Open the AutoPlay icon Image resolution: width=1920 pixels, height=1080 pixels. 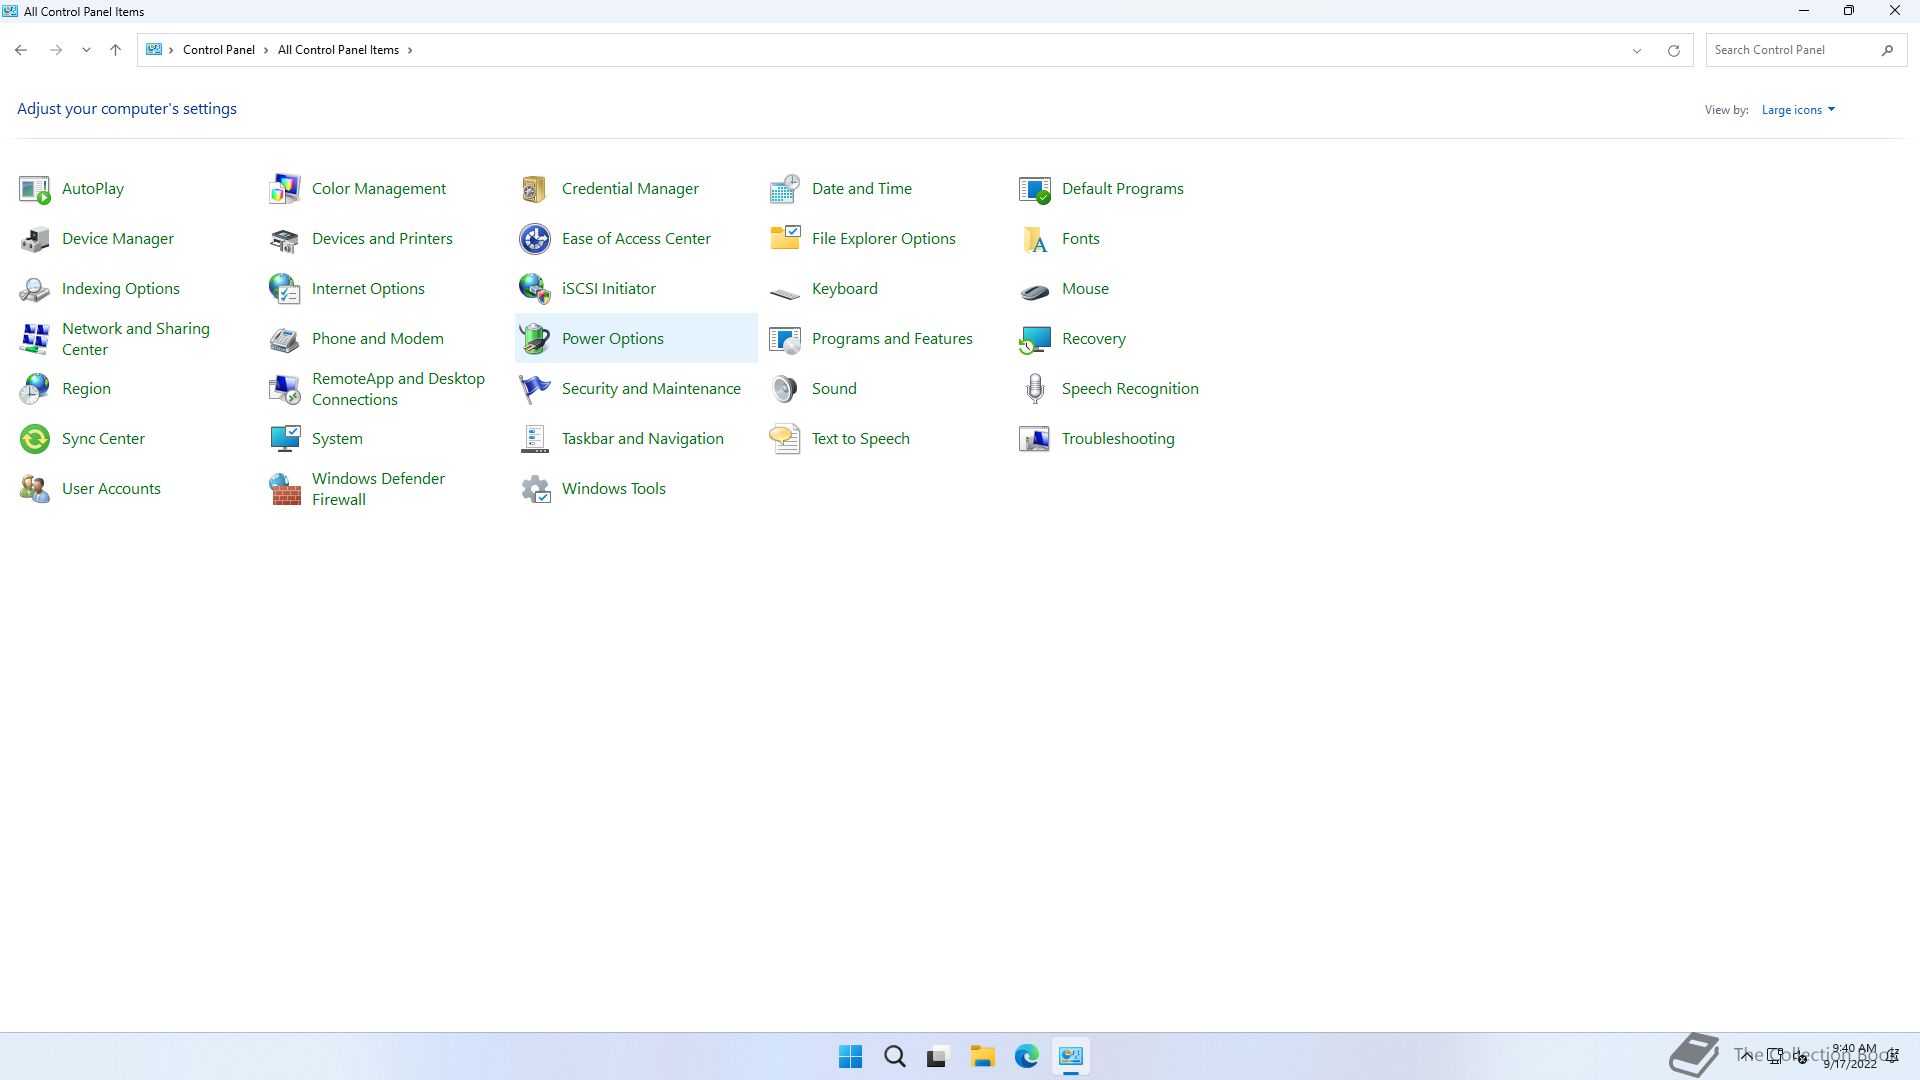click(x=35, y=189)
